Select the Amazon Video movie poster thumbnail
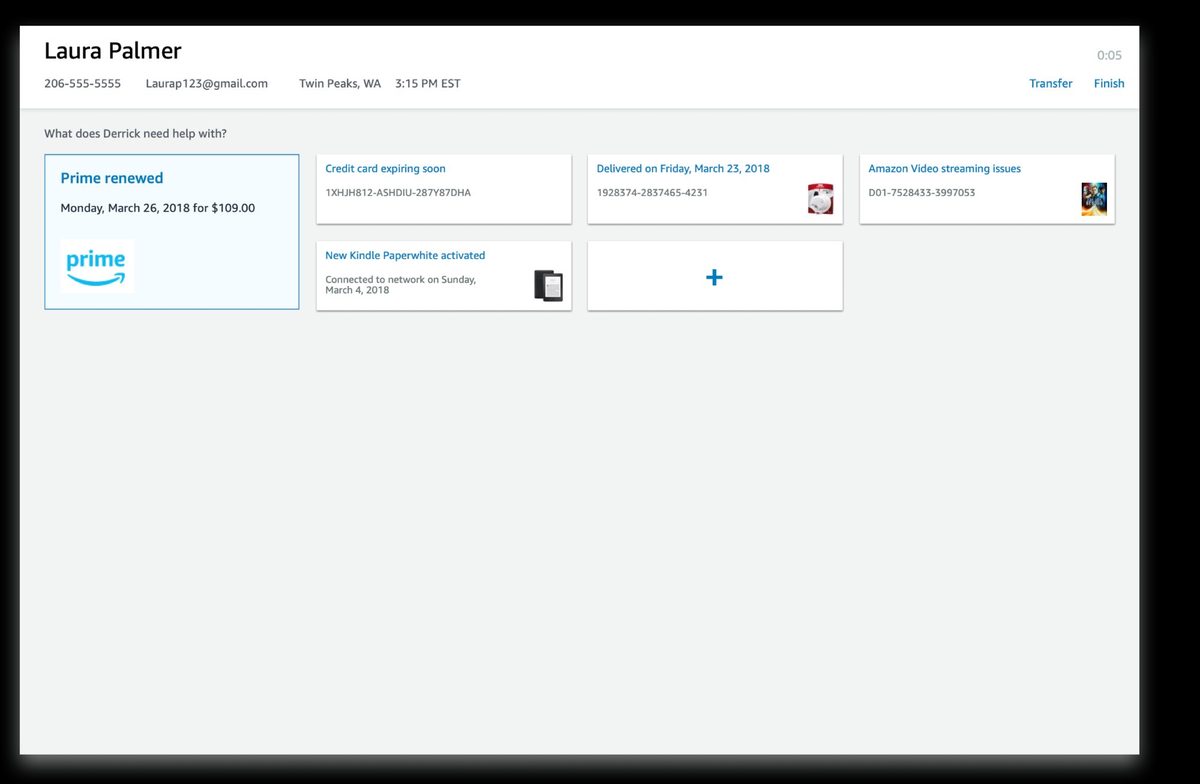 1093,198
